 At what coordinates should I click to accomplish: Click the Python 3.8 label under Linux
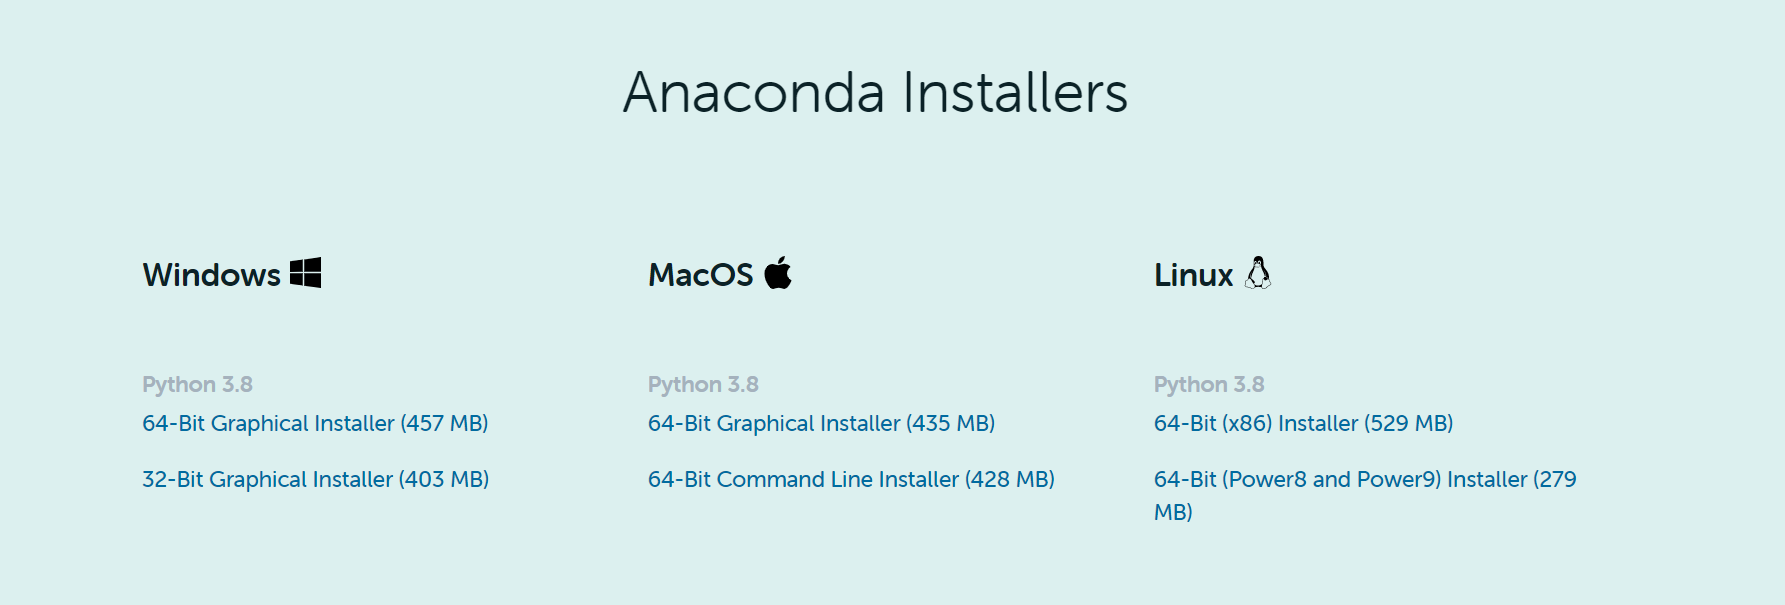click(x=1209, y=383)
